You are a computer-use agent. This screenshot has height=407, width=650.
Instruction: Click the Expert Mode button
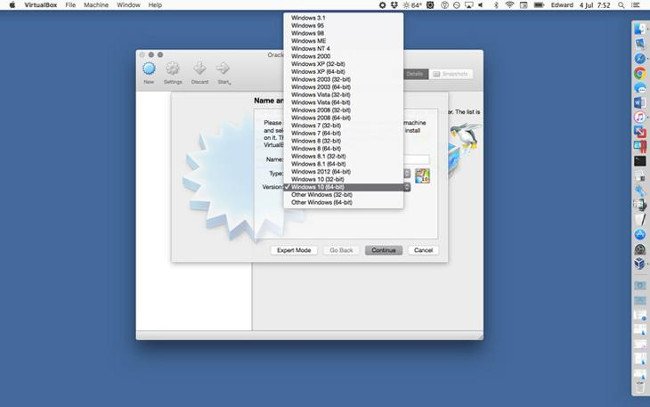tap(294, 250)
